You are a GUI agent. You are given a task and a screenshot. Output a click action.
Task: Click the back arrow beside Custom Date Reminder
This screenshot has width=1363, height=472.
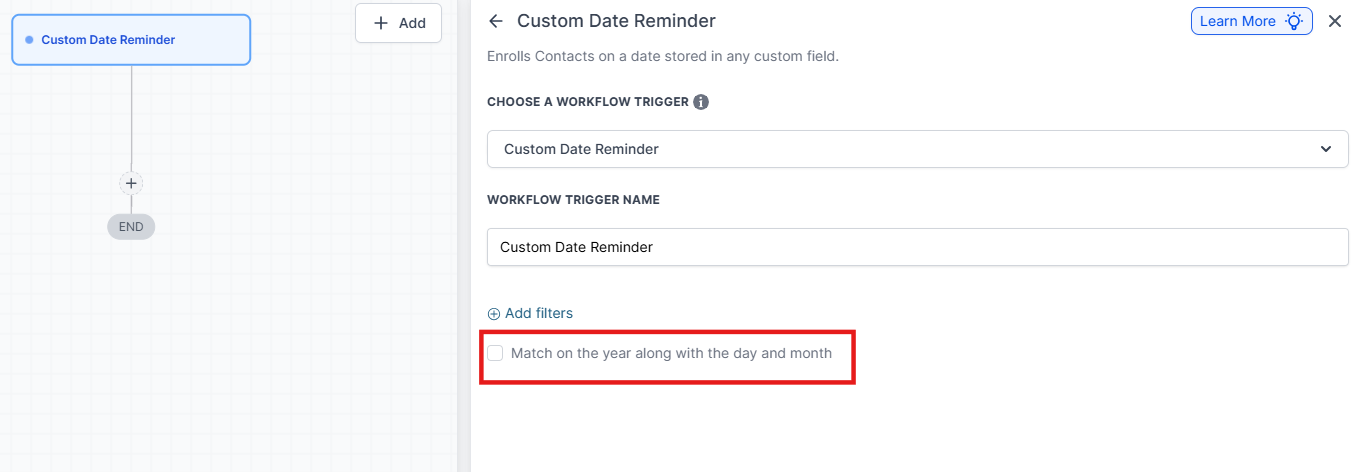(496, 21)
